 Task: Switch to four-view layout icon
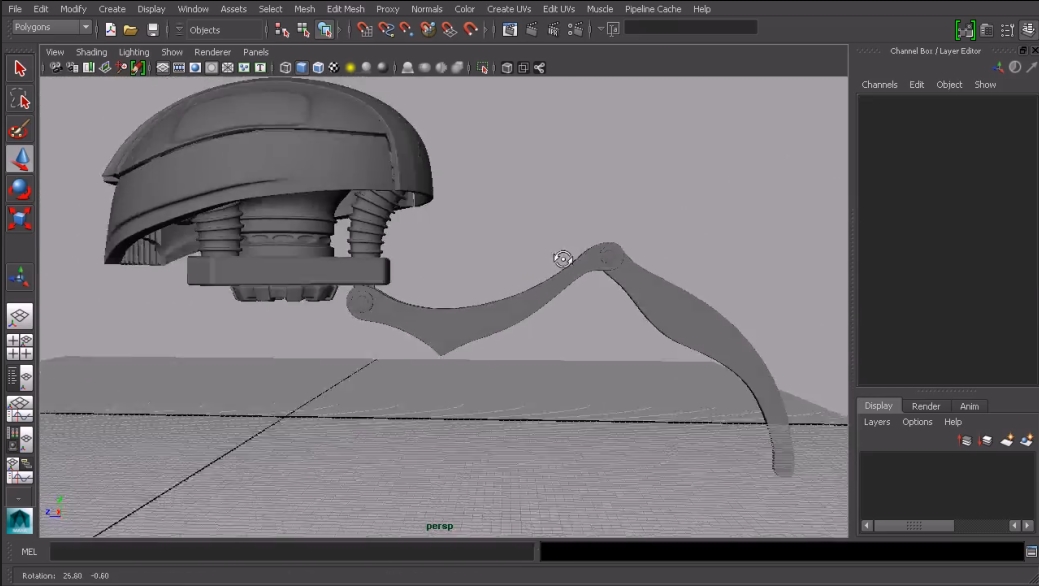(x=20, y=347)
